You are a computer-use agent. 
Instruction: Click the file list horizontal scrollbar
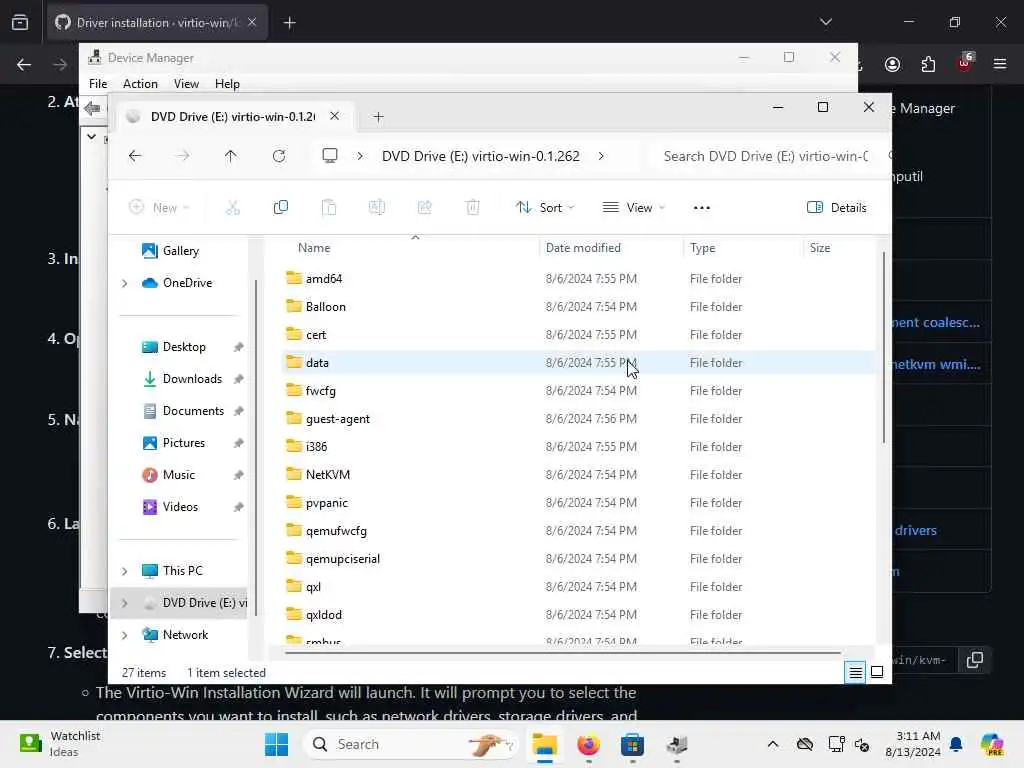562,652
